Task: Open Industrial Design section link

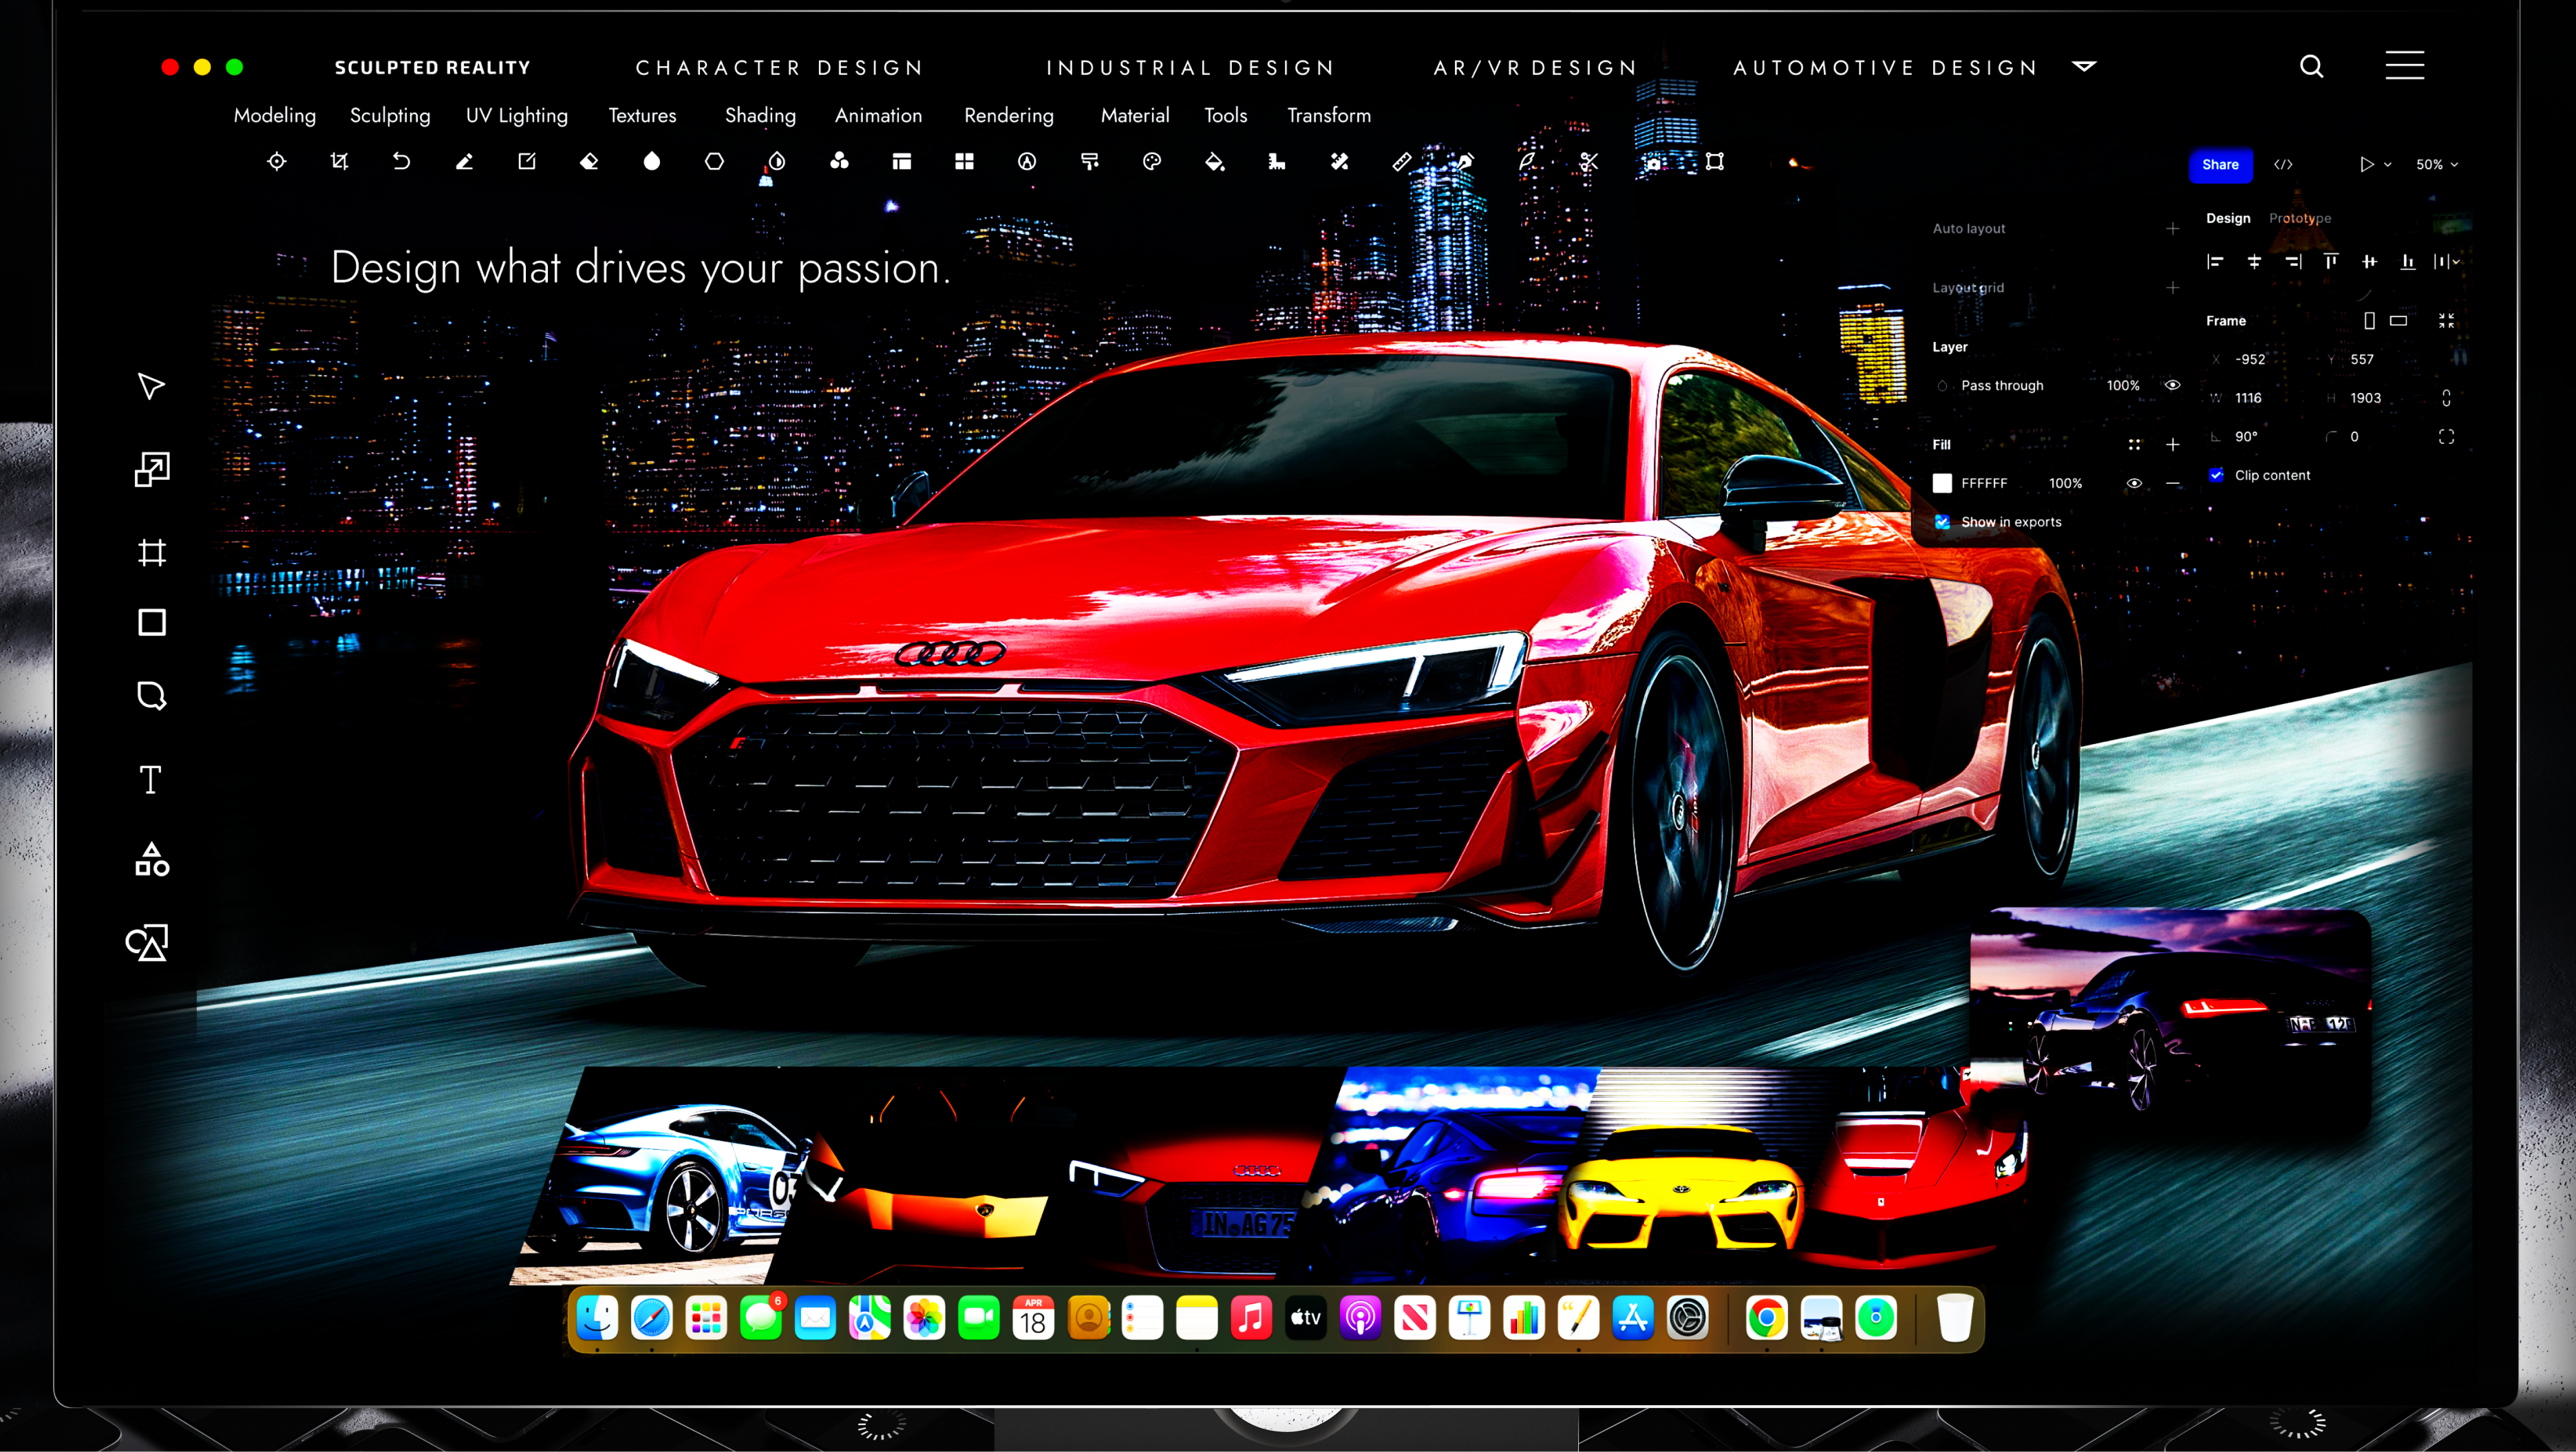Action: click(x=1190, y=68)
